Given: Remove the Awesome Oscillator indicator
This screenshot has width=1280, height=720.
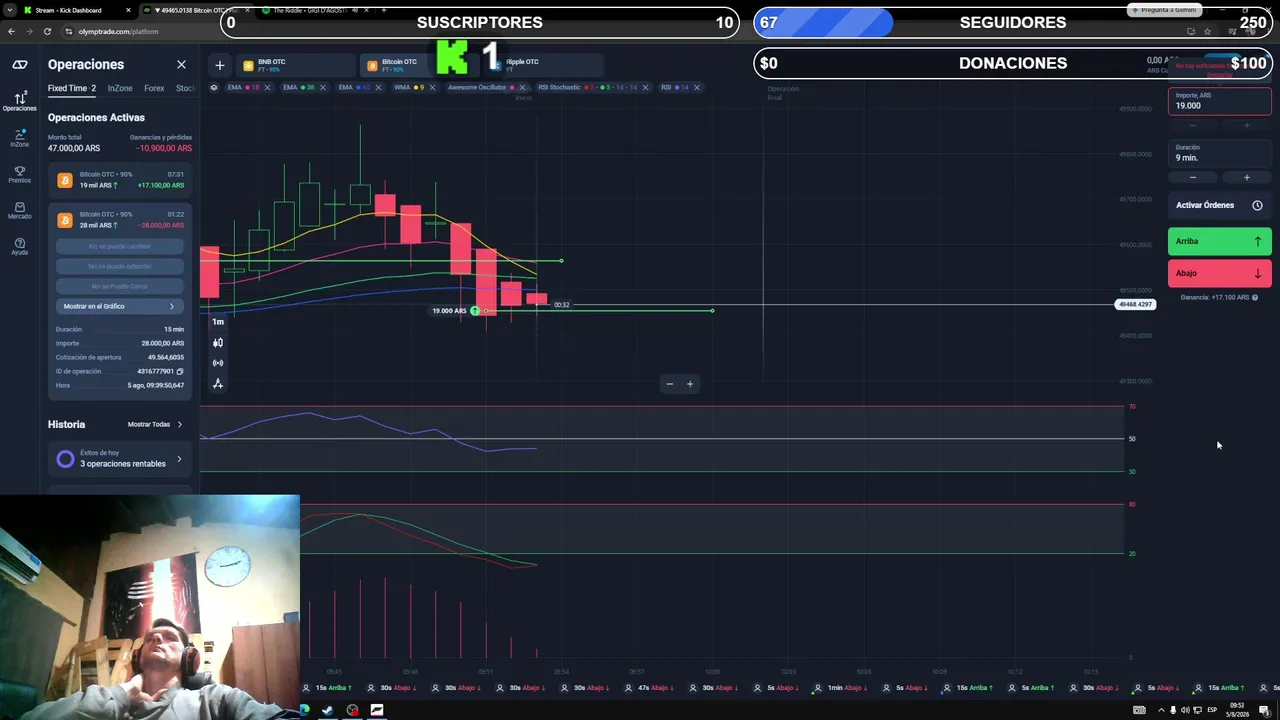Looking at the screenshot, I should click(522, 87).
